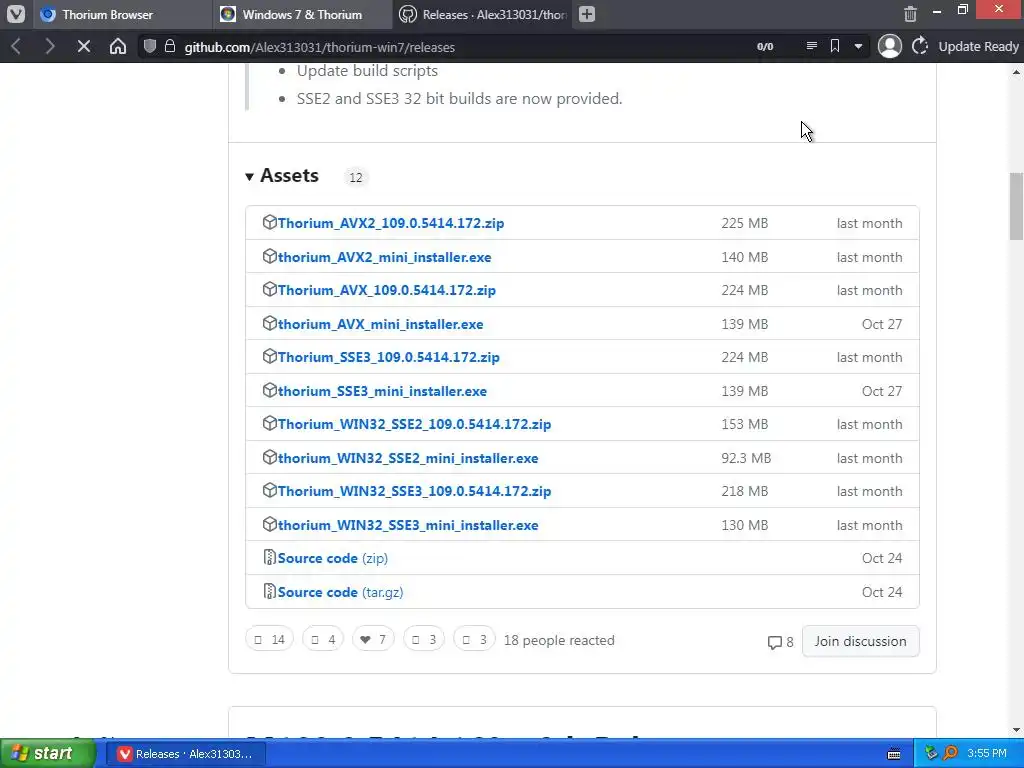Open the Windows start menu
The image size is (1024, 768).
tap(47, 753)
